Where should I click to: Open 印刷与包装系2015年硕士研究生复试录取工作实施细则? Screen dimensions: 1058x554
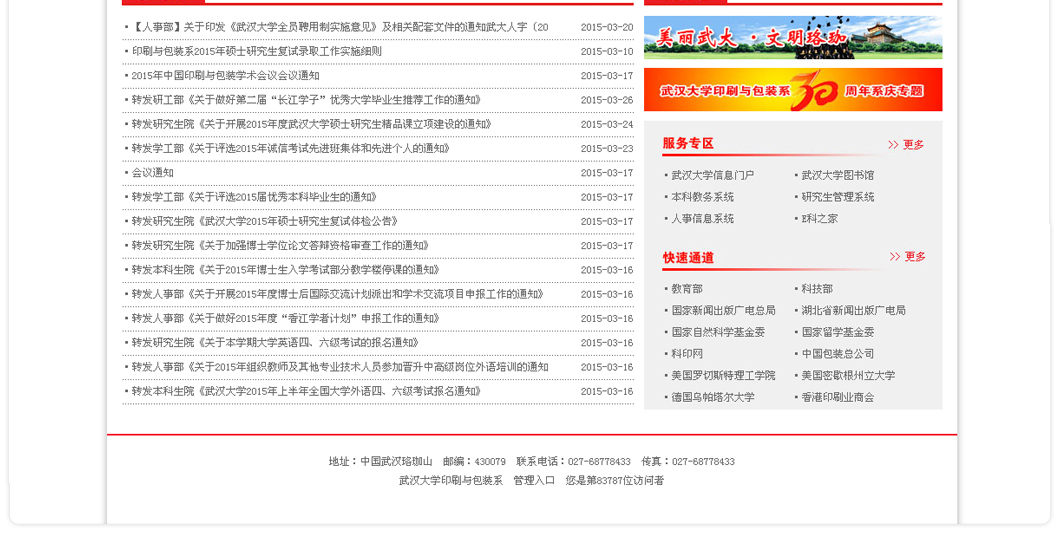pyautogui.click(x=256, y=51)
